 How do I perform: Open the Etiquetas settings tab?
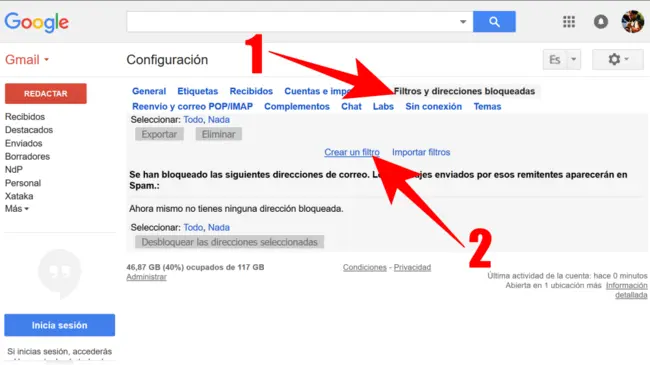pyautogui.click(x=198, y=91)
